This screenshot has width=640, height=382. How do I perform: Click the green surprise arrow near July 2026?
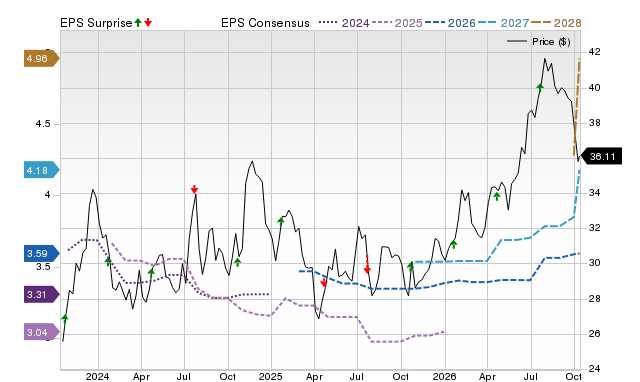point(540,87)
